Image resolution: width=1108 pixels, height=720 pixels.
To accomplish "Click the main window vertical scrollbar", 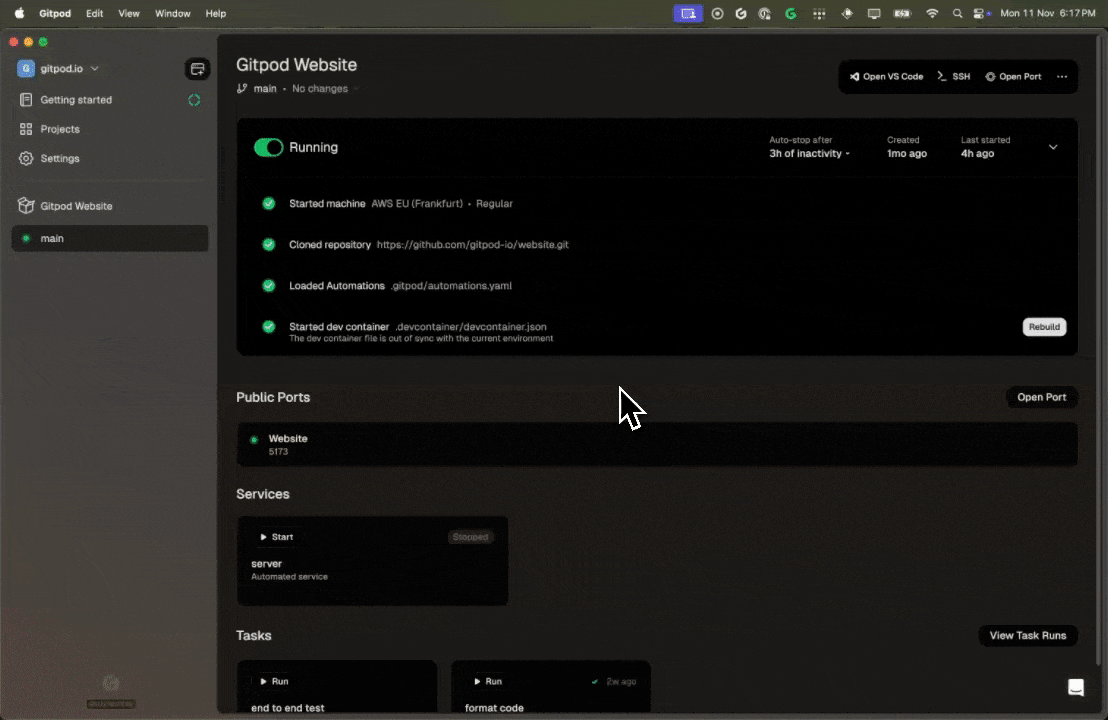I will point(1098,350).
